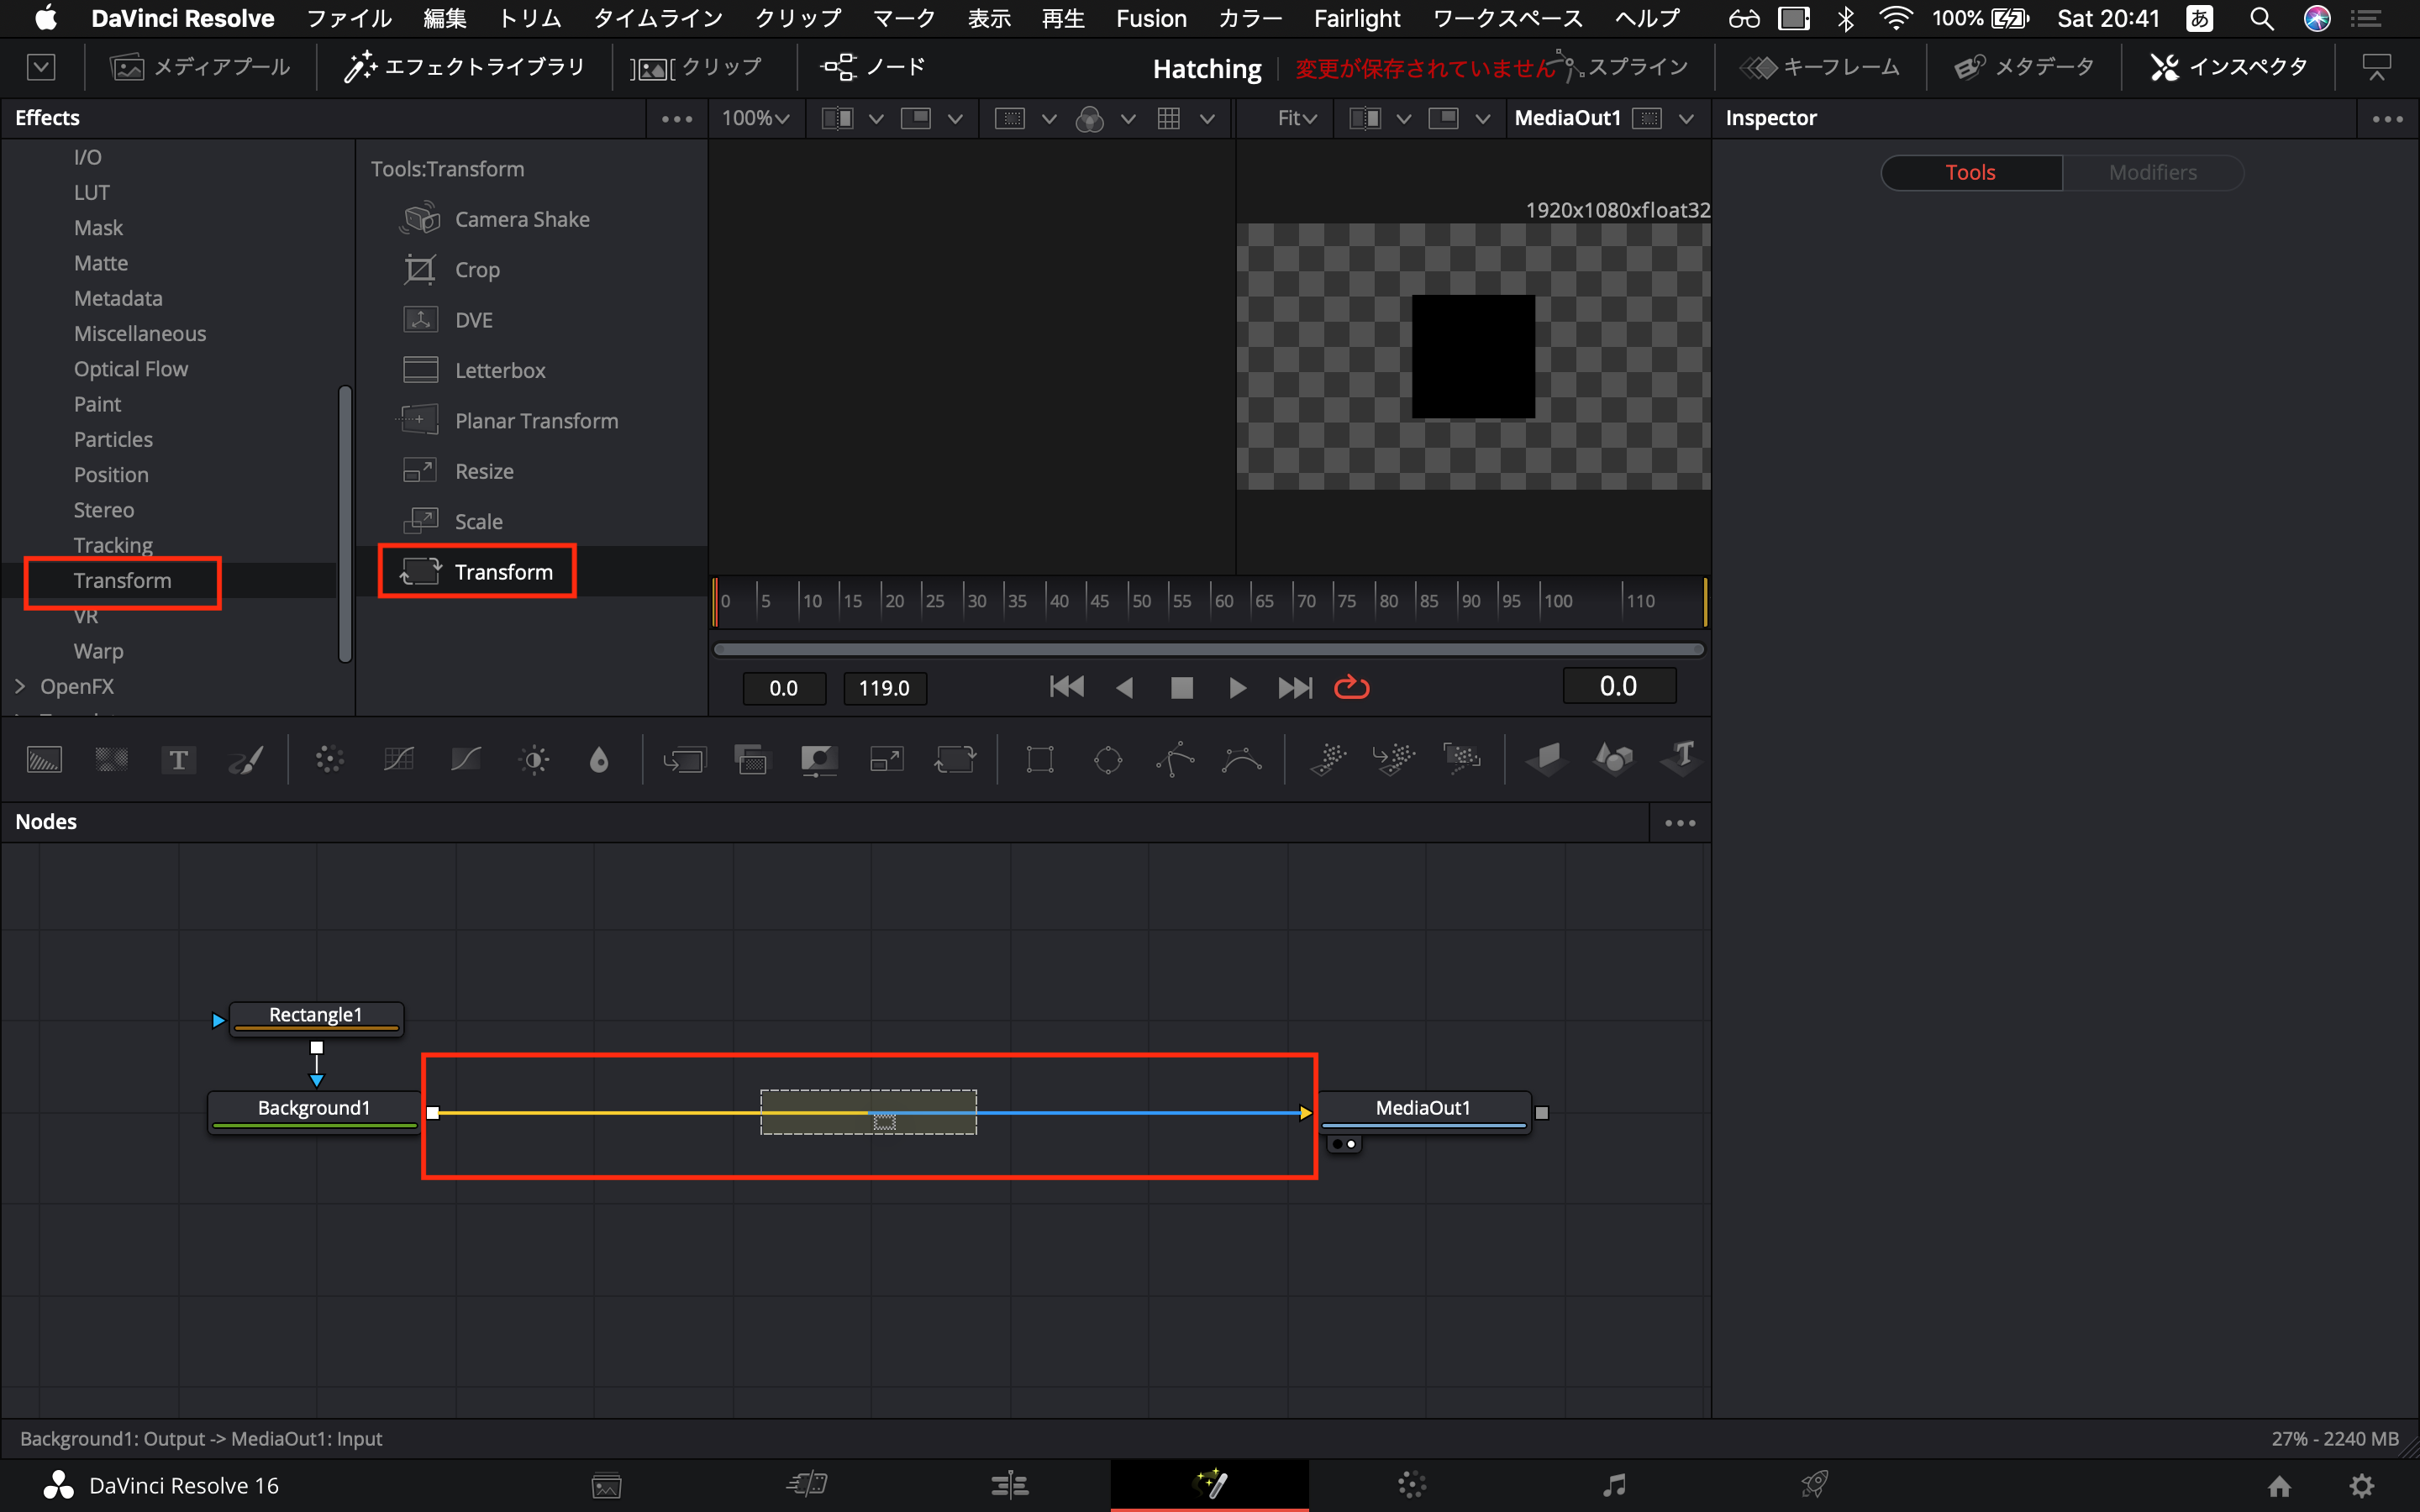Open the Fusion page from bottom bar
Screen dimensions: 2420x1512
click(x=1210, y=1484)
